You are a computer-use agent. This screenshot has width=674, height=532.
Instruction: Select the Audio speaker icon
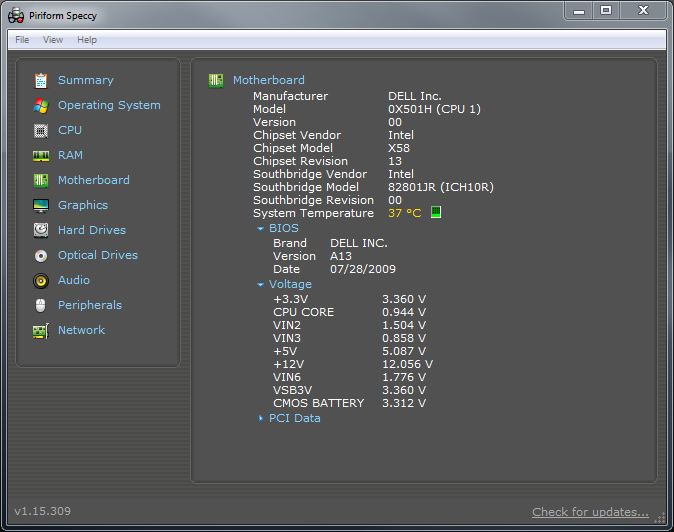click(41, 280)
